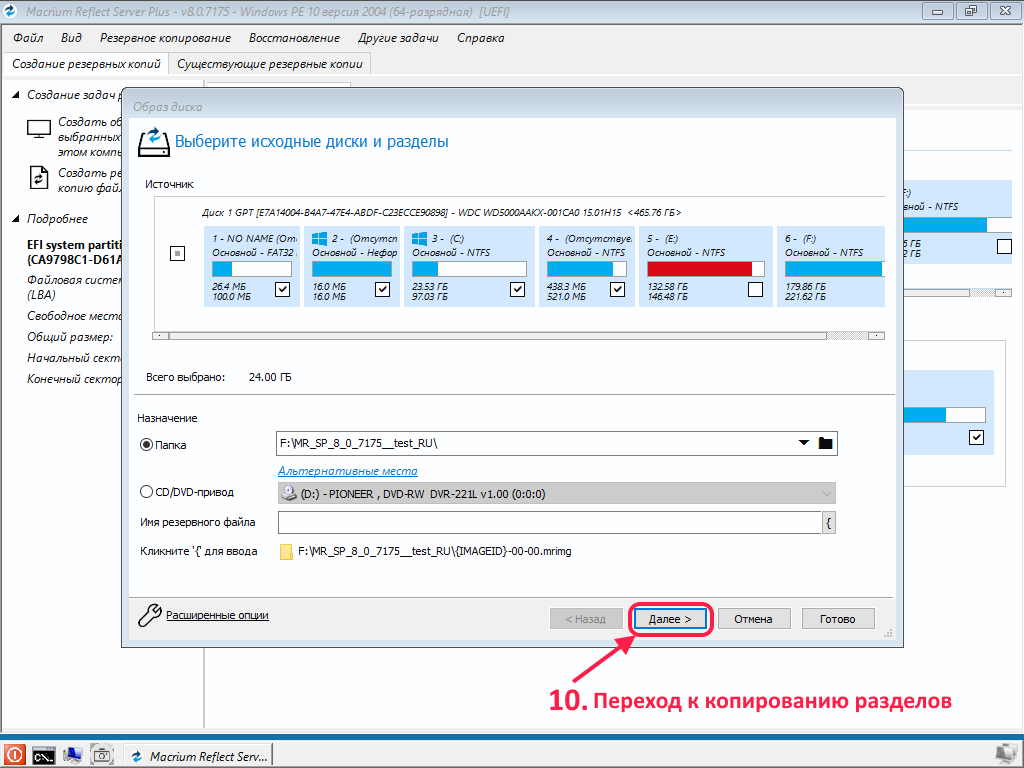Click the create file backup icon
The width and height of the screenshot is (1024, 768).
[39, 177]
